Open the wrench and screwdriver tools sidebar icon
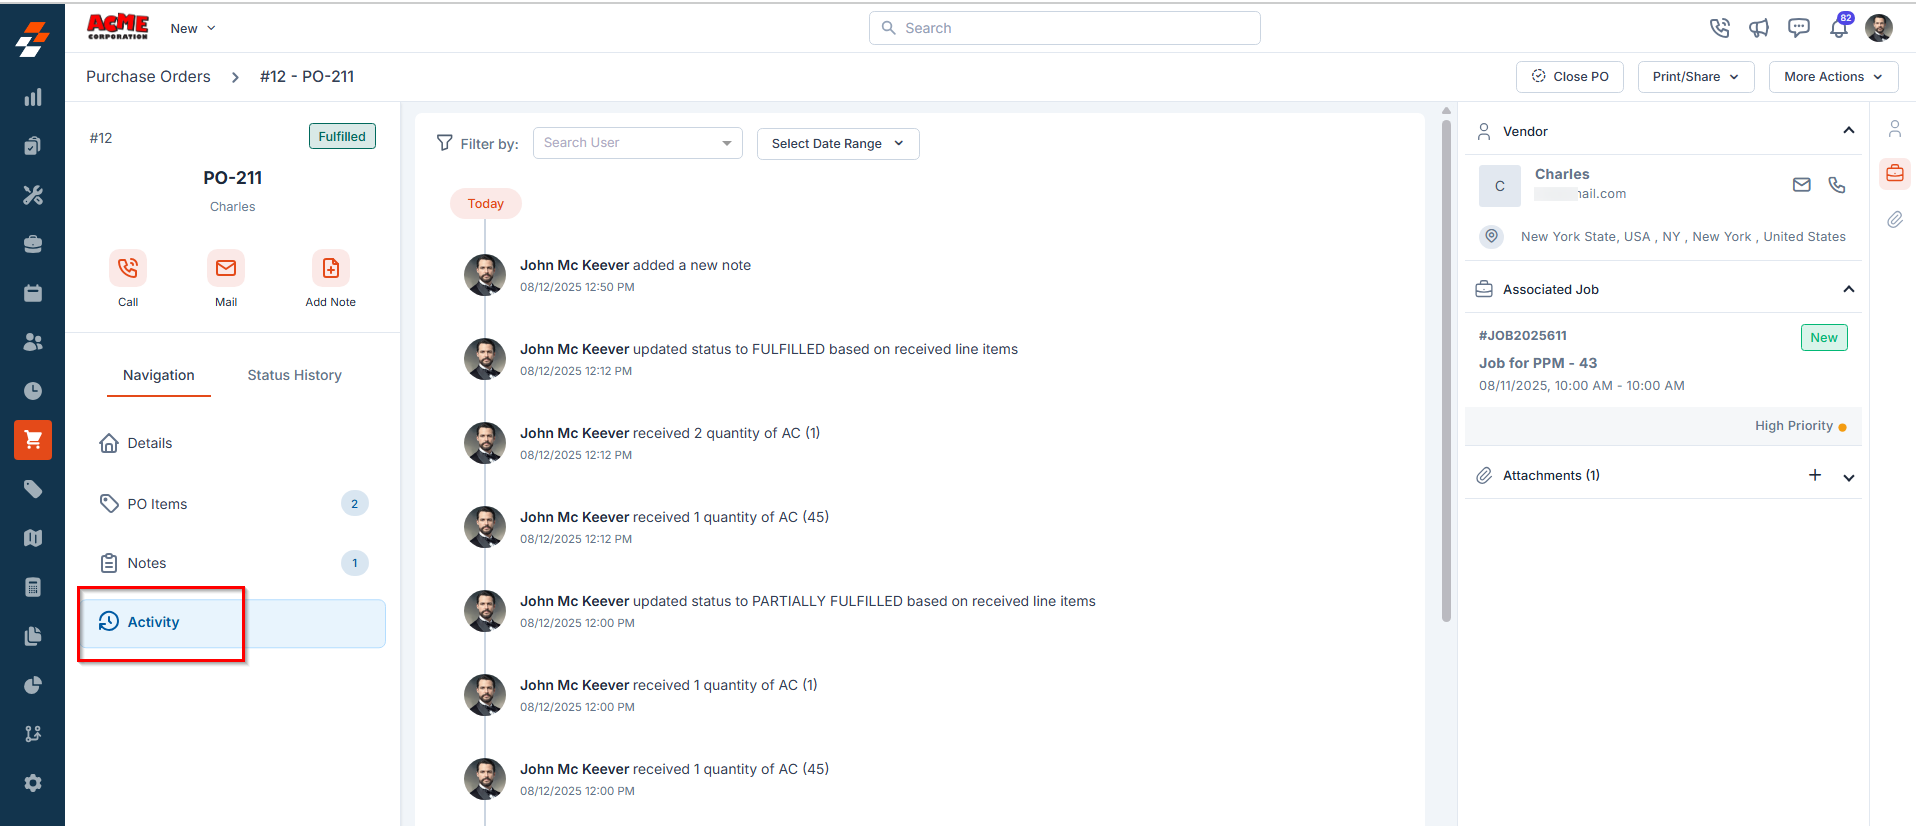This screenshot has width=1916, height=826. pos(33,195)
